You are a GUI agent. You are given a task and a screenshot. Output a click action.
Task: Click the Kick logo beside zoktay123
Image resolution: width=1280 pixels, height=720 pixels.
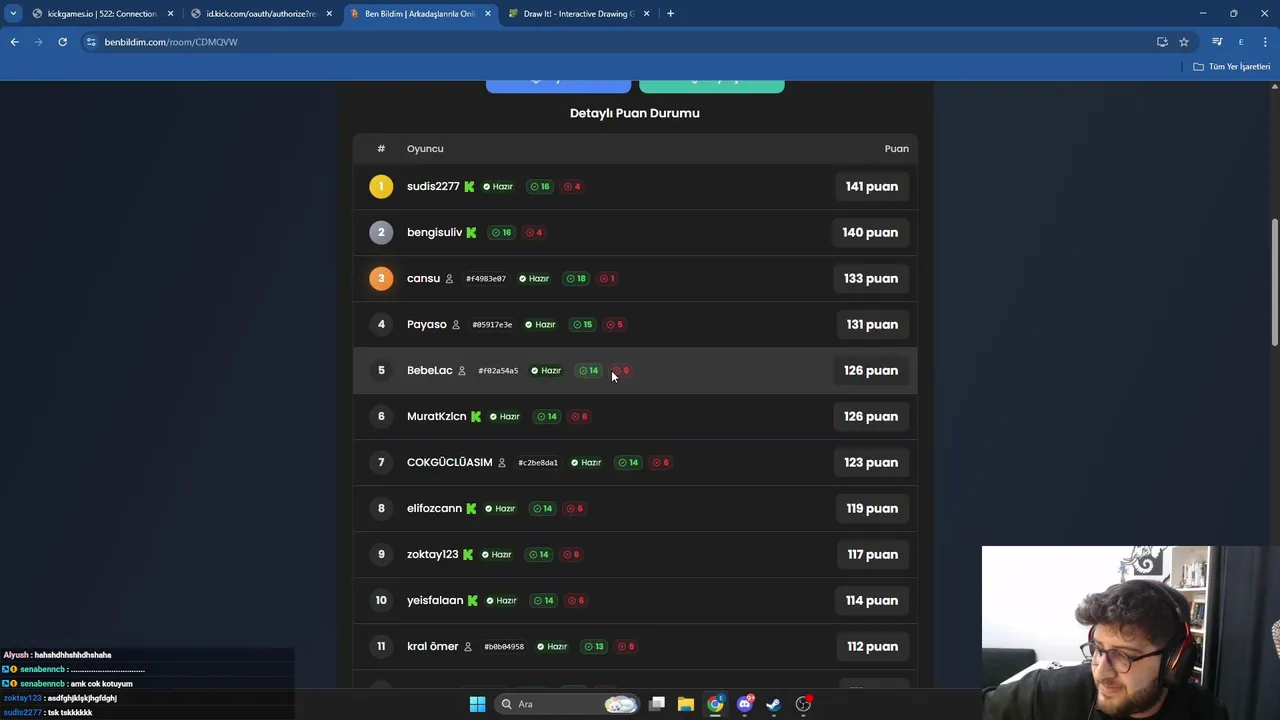point(467,554)
